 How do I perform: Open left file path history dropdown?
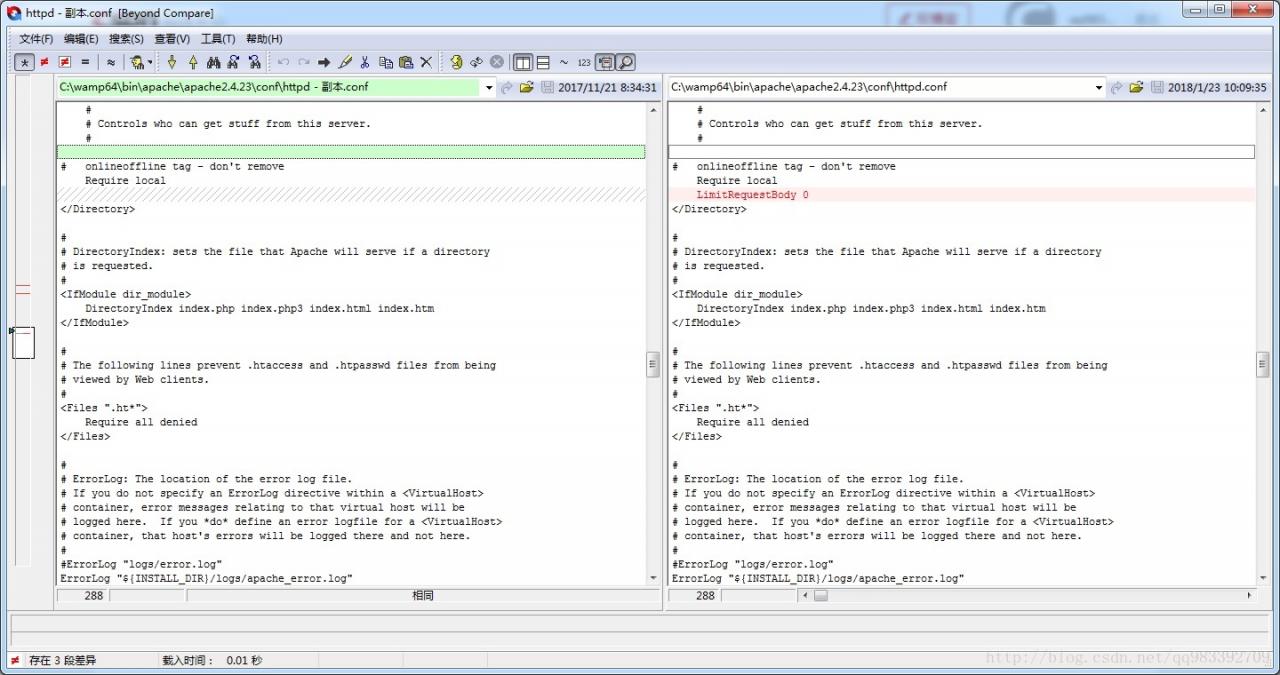click(x=489, y=87)
